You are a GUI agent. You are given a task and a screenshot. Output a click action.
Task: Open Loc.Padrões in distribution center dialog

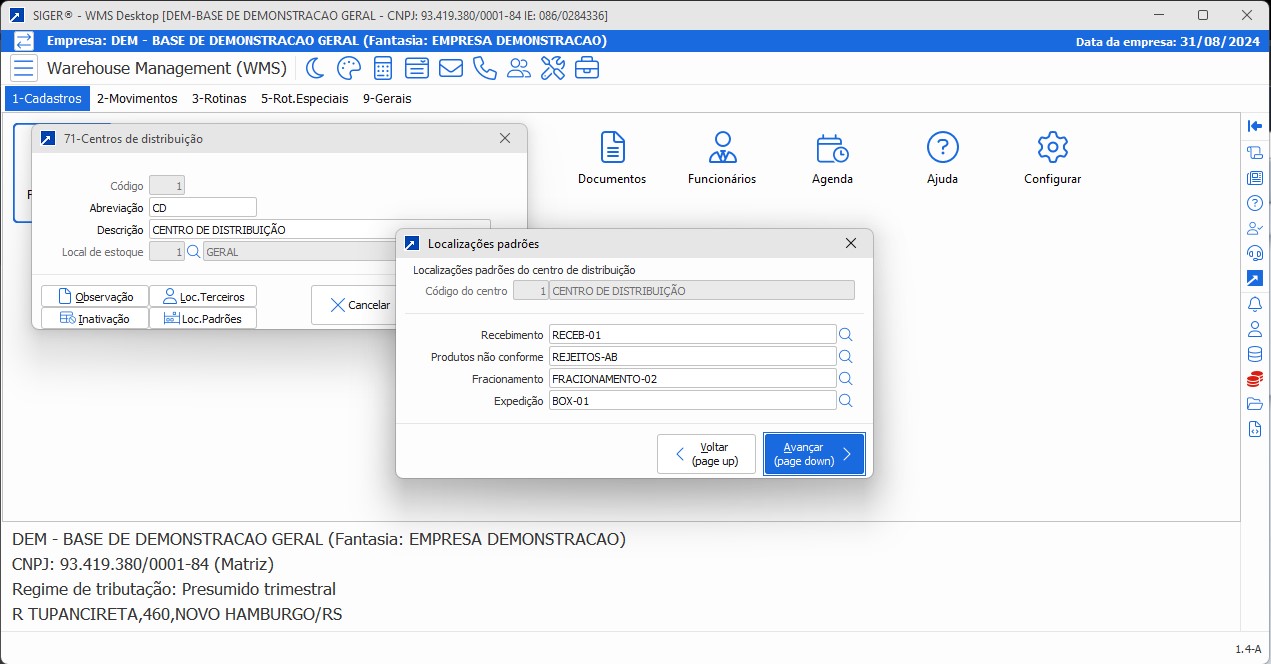203,319
